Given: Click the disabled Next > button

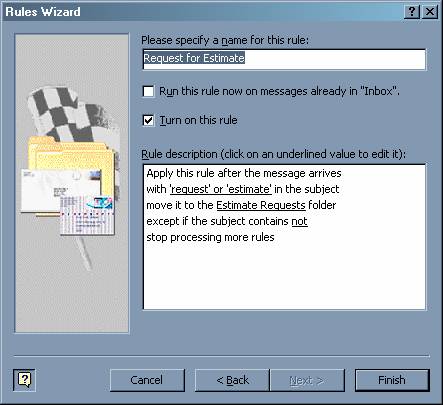Looking at the screenshot, I should point(307,380).
